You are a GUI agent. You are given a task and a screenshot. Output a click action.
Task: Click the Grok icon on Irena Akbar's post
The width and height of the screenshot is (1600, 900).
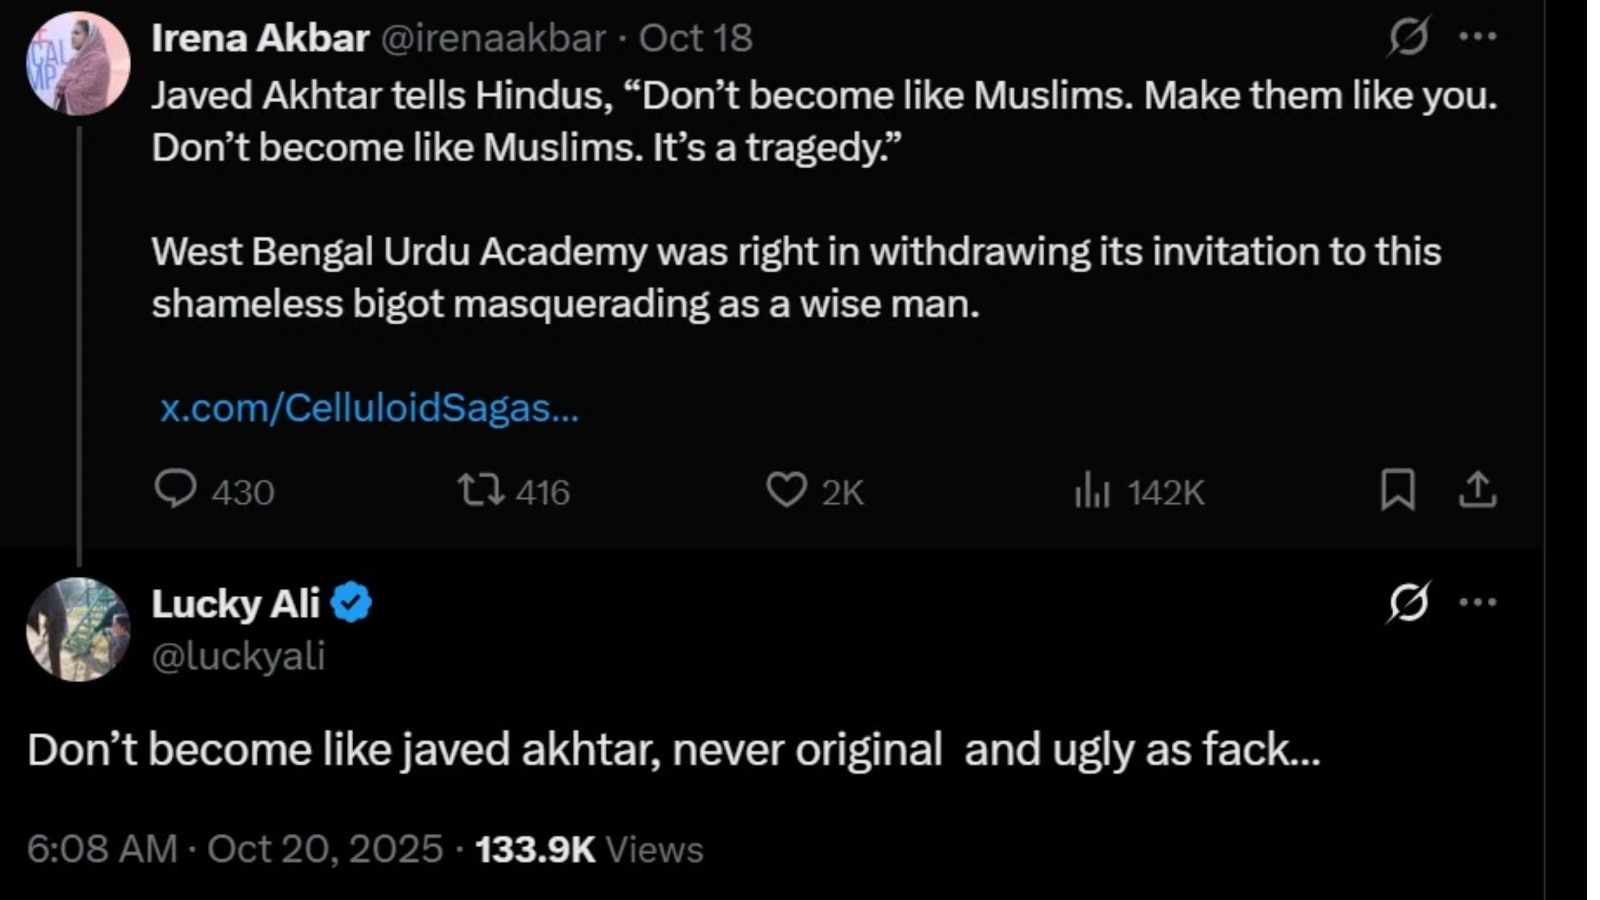coord(1408,38)
